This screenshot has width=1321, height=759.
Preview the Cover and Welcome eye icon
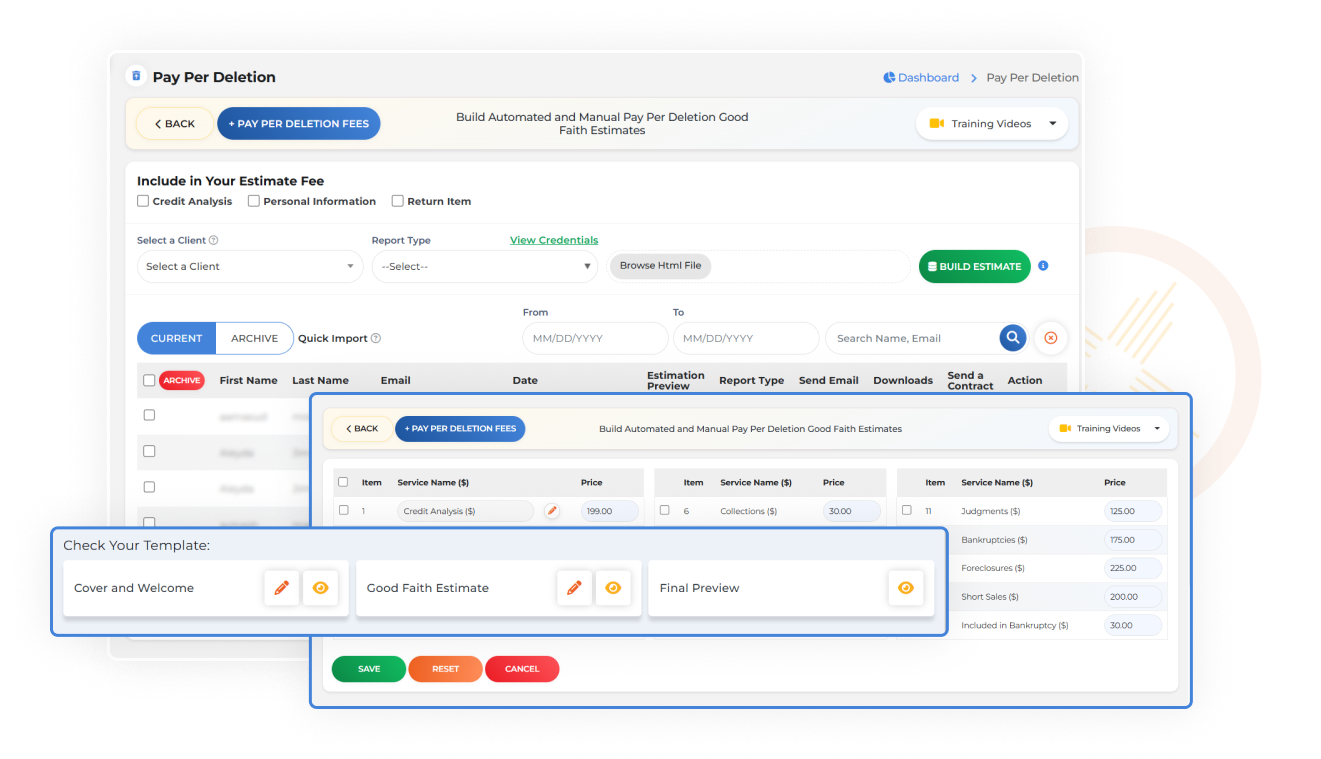tap(320, 588)
